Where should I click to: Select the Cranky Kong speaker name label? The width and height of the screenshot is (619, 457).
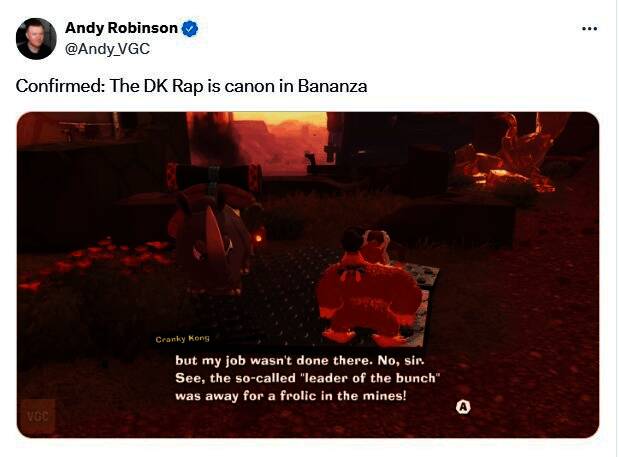(182, 339)
